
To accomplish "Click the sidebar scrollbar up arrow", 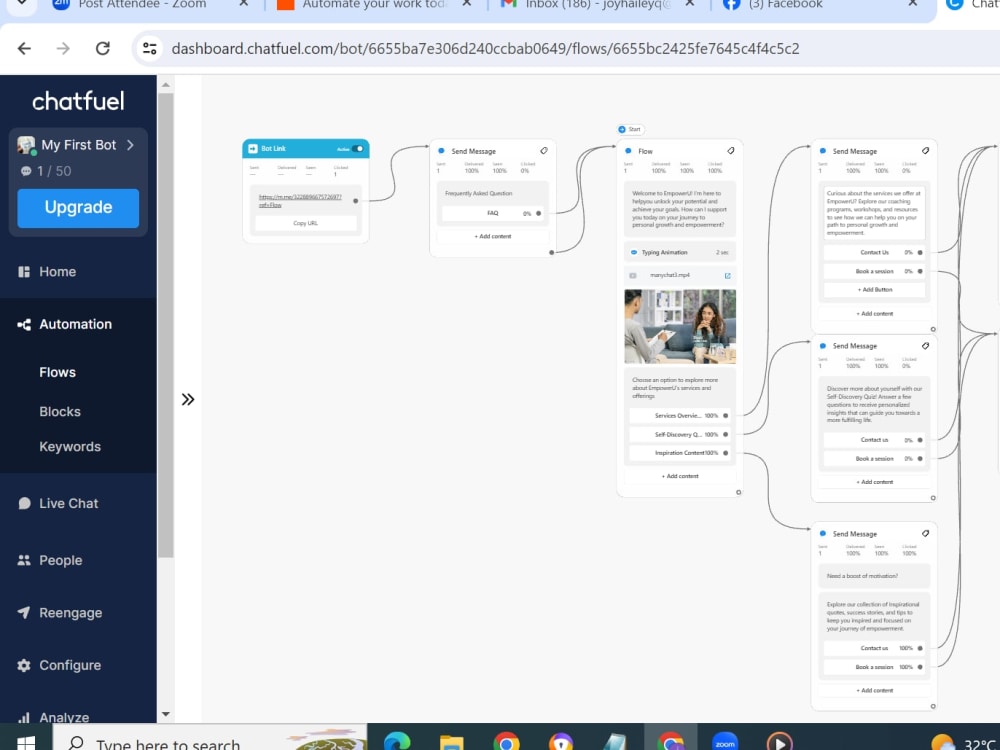I will 166,85.
